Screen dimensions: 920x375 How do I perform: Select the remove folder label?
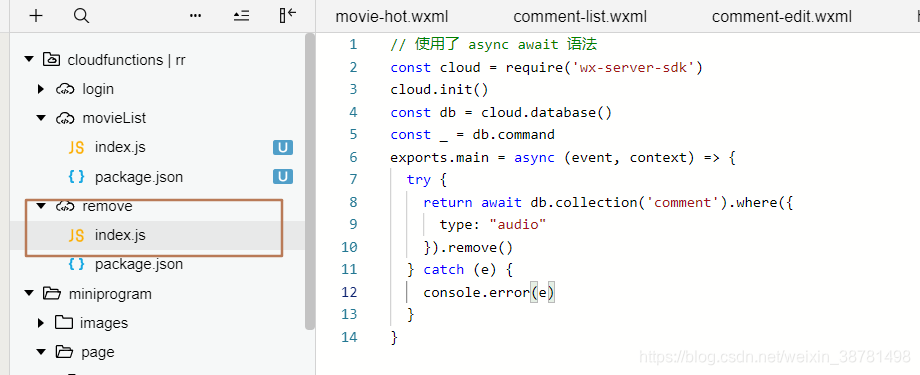coord(107,206)
